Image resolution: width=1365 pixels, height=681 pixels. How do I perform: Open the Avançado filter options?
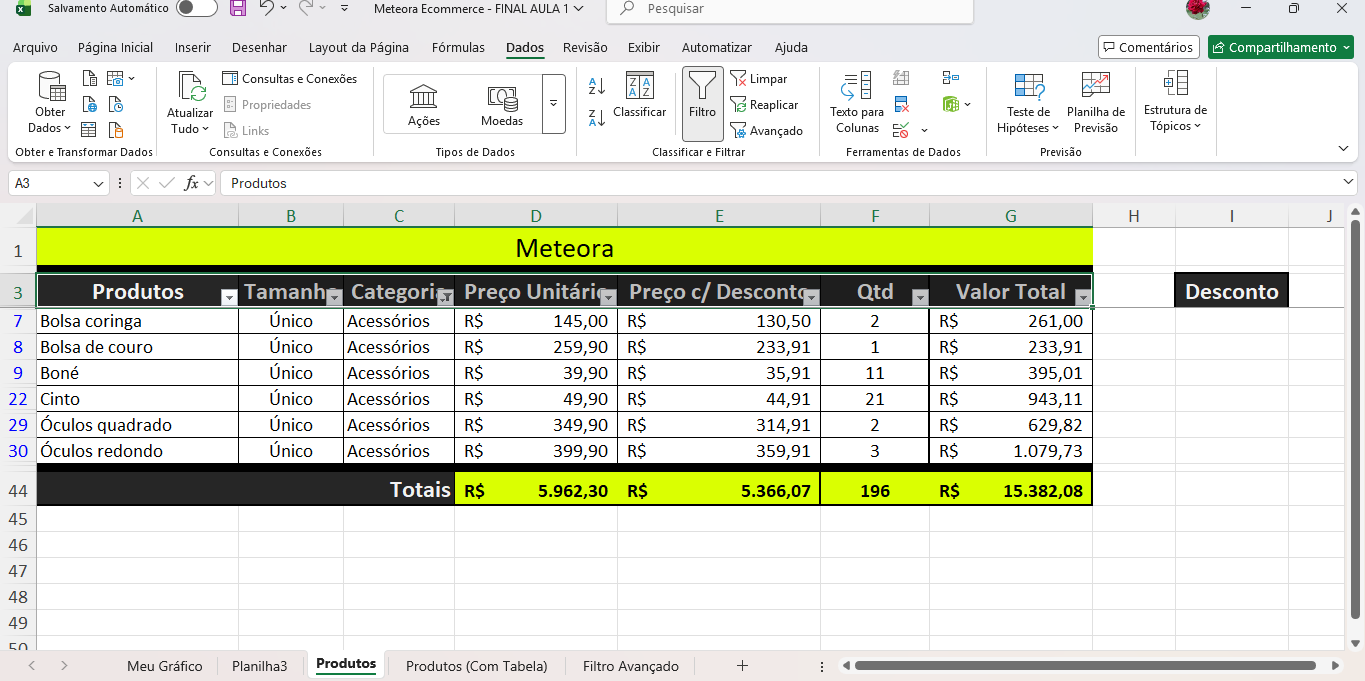pos(766,131)
